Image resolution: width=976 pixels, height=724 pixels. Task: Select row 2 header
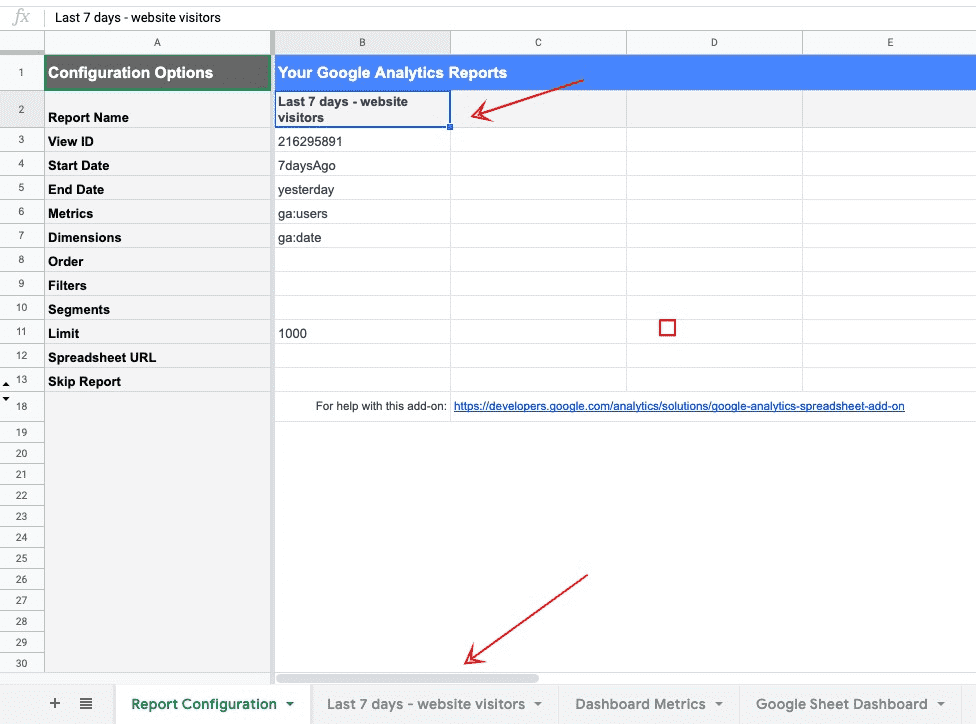click(22, 110)
